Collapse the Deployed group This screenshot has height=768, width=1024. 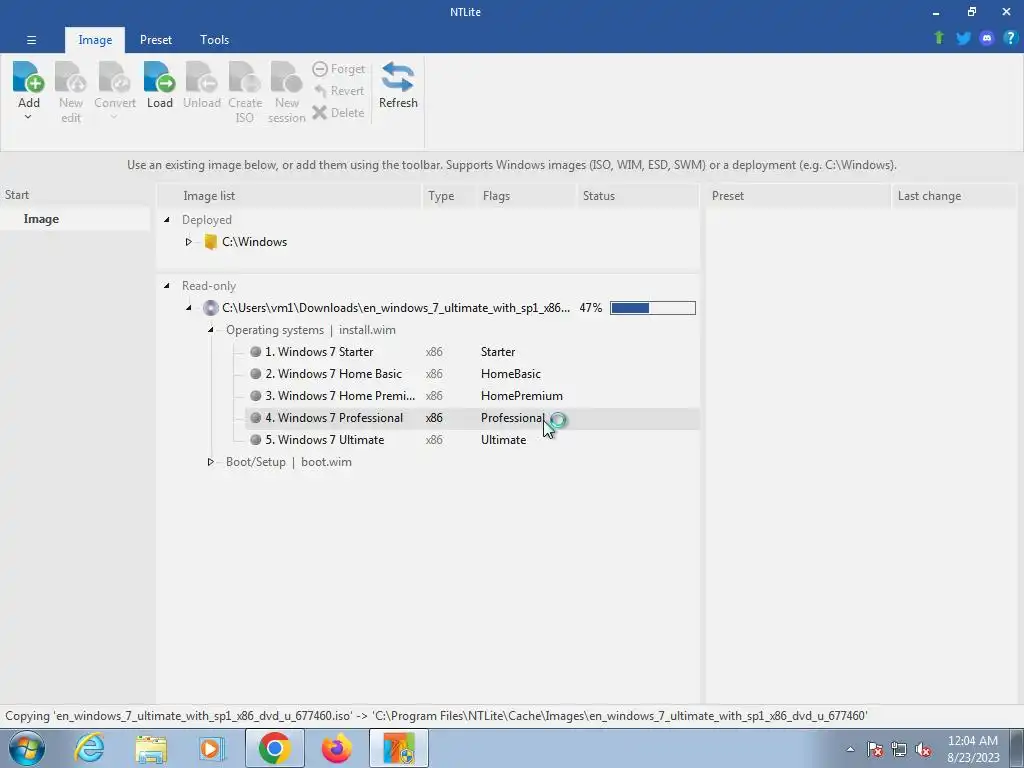point(167,219)
